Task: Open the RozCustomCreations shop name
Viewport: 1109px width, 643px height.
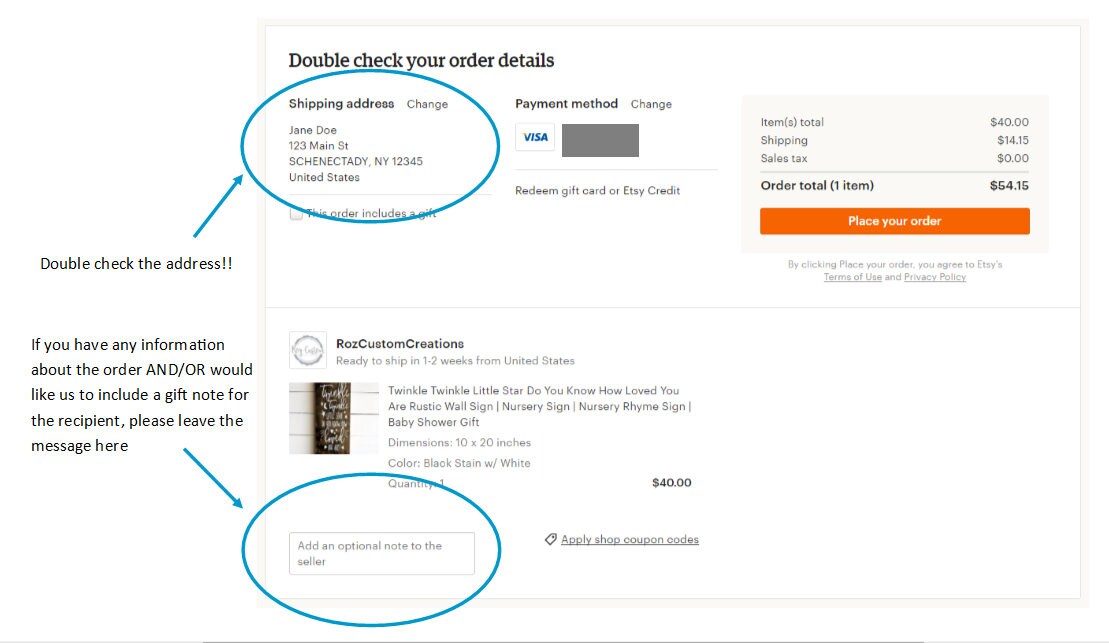Action: [x=400, y=344]
